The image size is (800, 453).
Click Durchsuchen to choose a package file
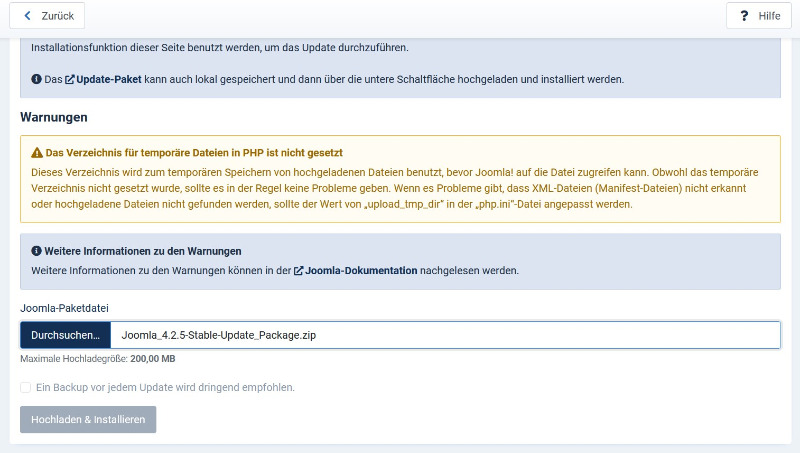pyautogui.click(x=65, y=335)
